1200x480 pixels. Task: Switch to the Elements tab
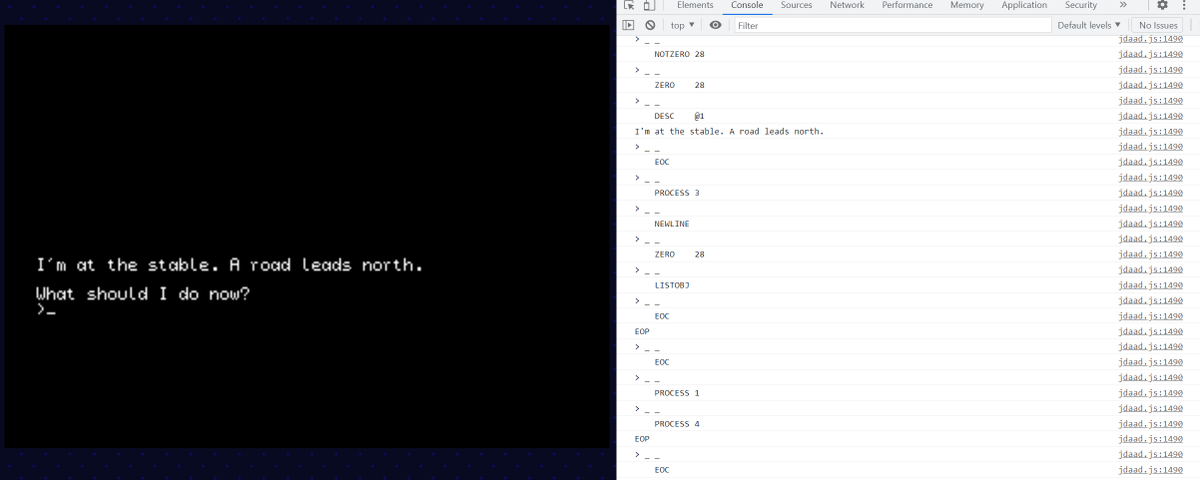click(x=695, y=5)
